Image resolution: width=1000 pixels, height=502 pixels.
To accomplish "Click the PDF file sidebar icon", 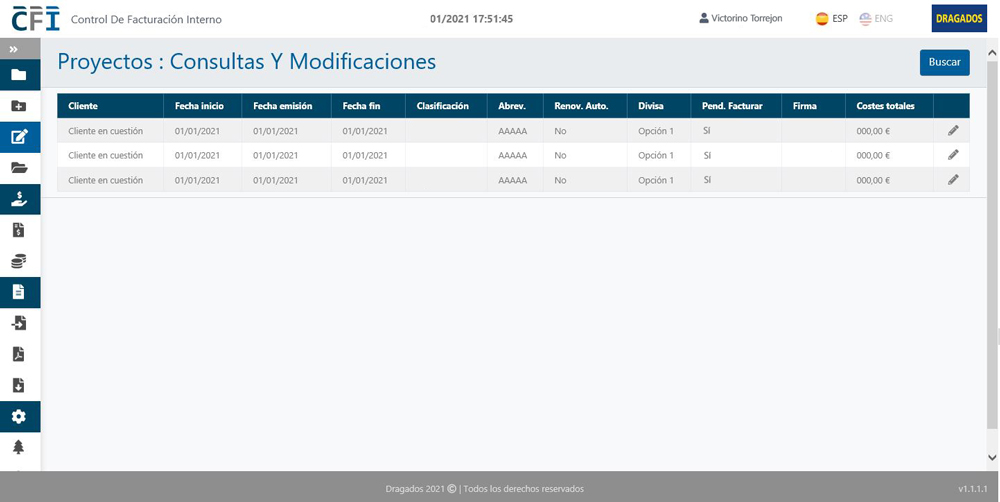I will 18,354.
